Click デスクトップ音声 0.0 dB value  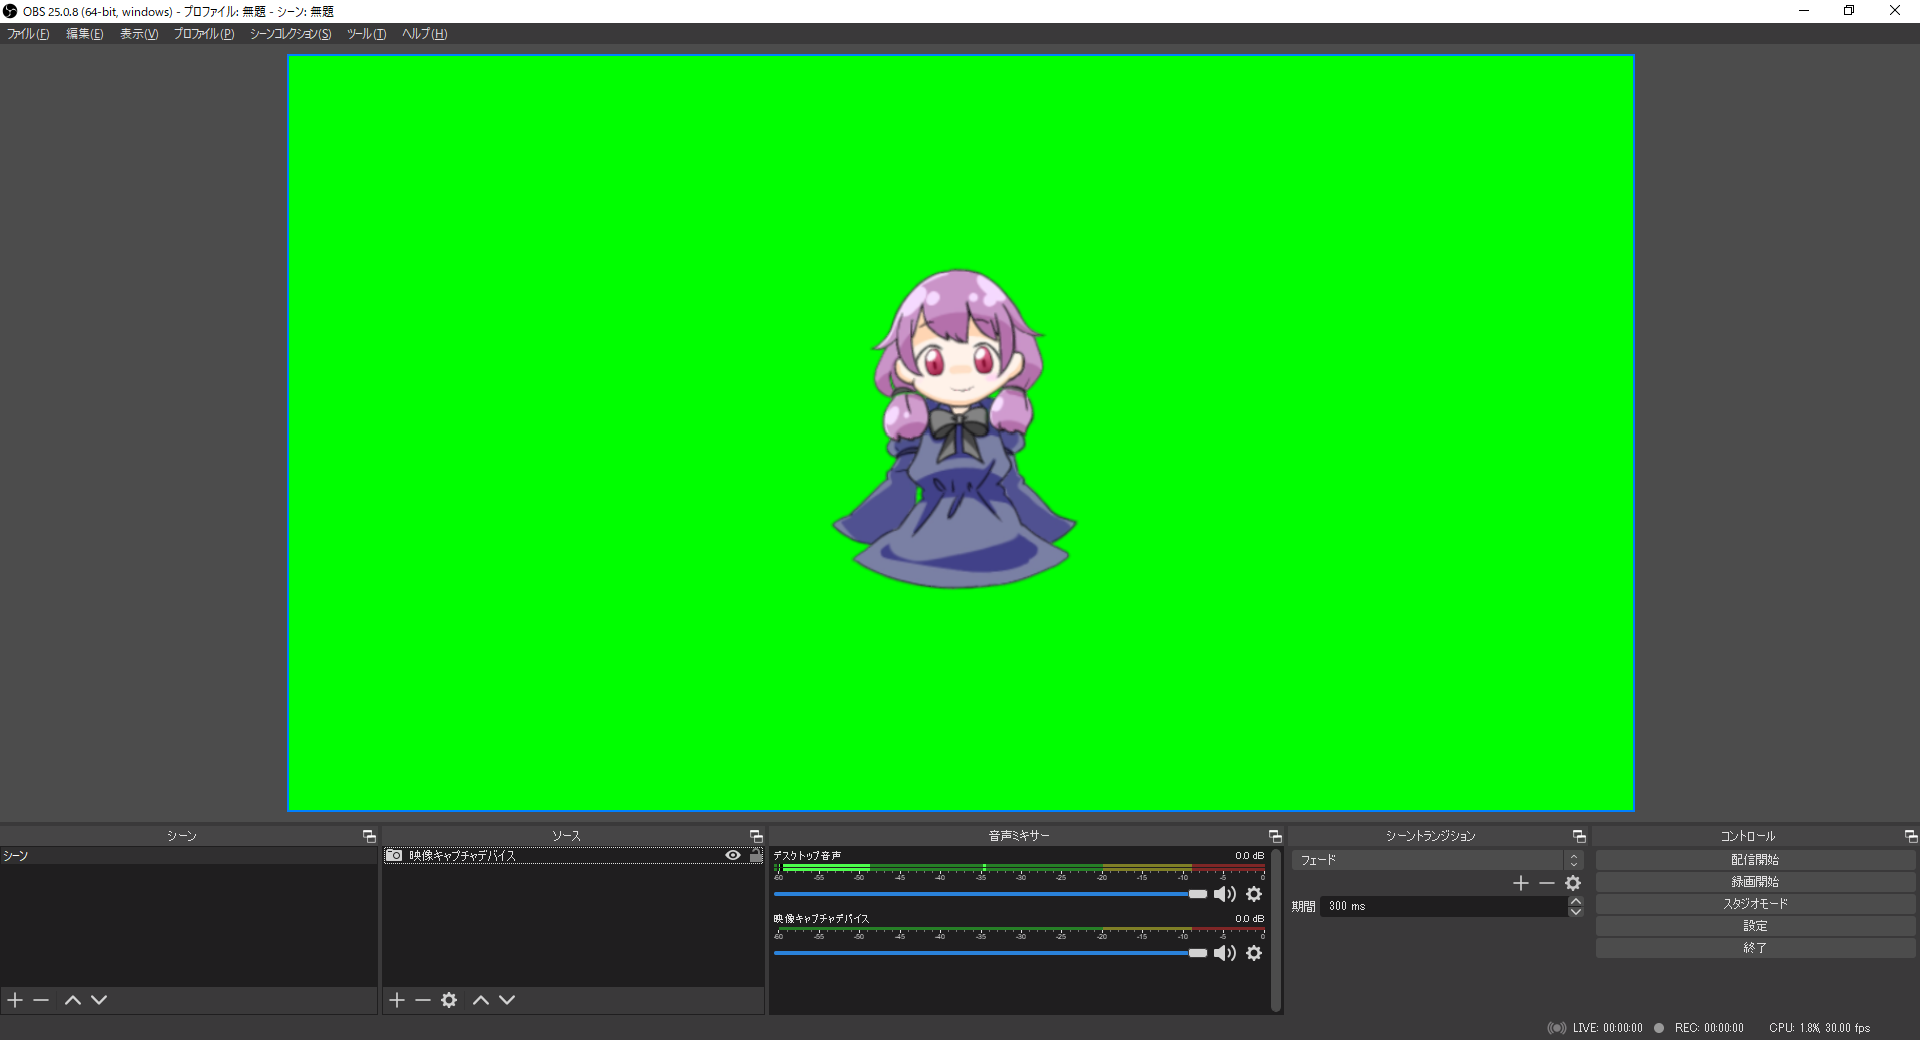[x=1249, y=856]
